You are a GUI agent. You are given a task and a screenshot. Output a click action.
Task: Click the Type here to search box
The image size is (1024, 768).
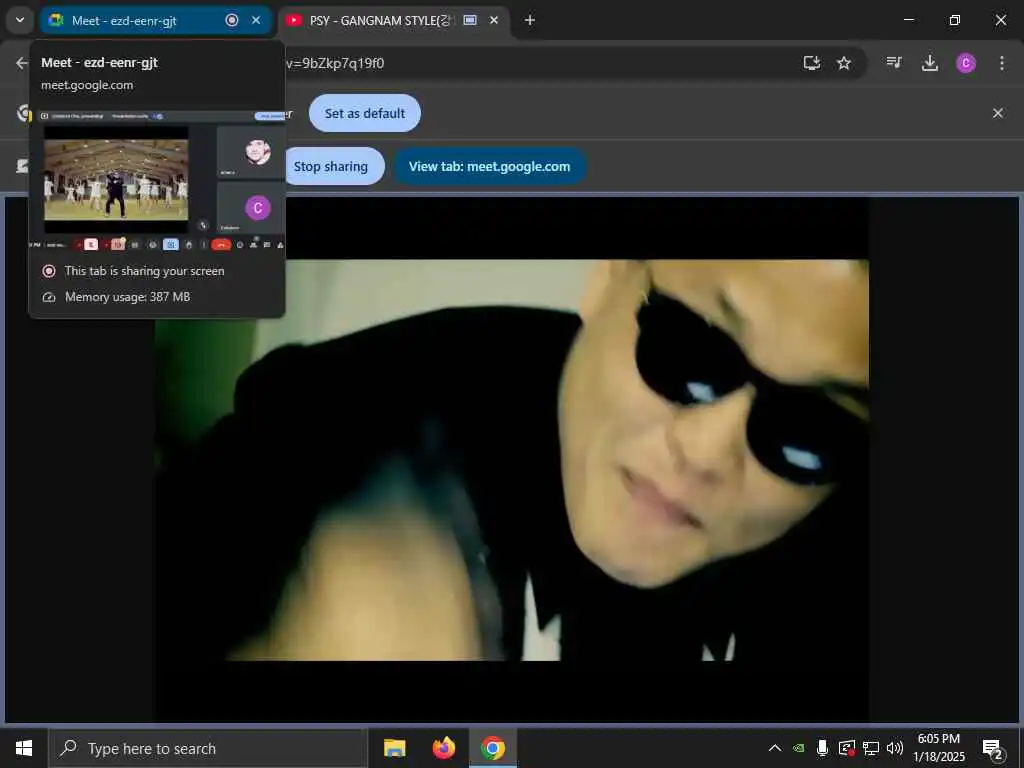(208, 748)
